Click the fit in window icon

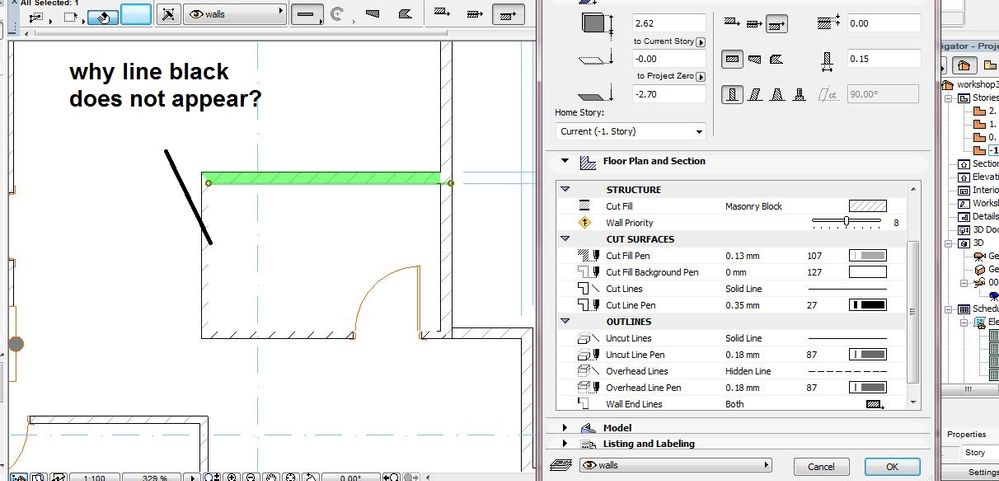pyautogui.click(x=291, y=477)
